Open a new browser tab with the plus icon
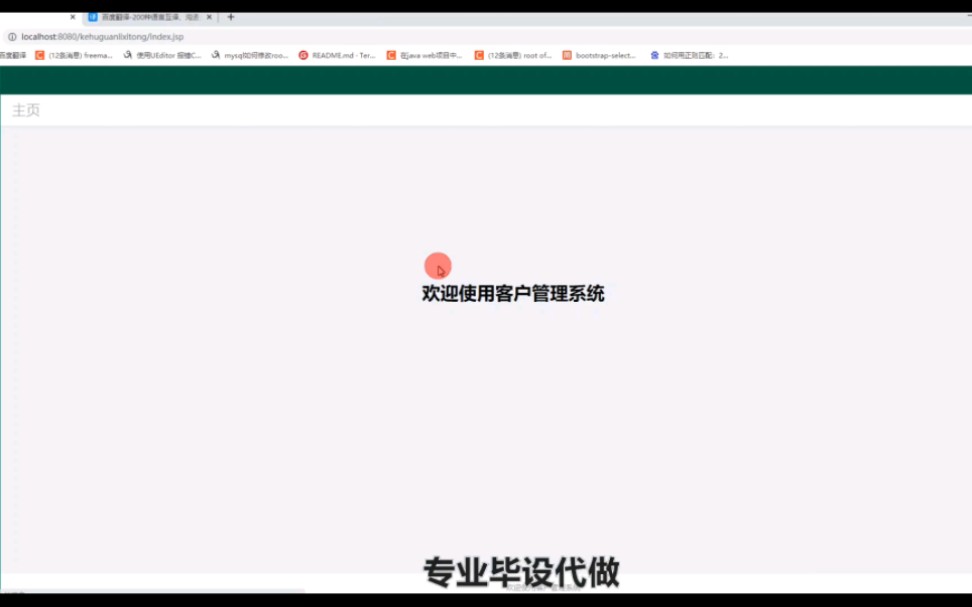The width and height of the screenshot is (972, 607). (231, 16)
